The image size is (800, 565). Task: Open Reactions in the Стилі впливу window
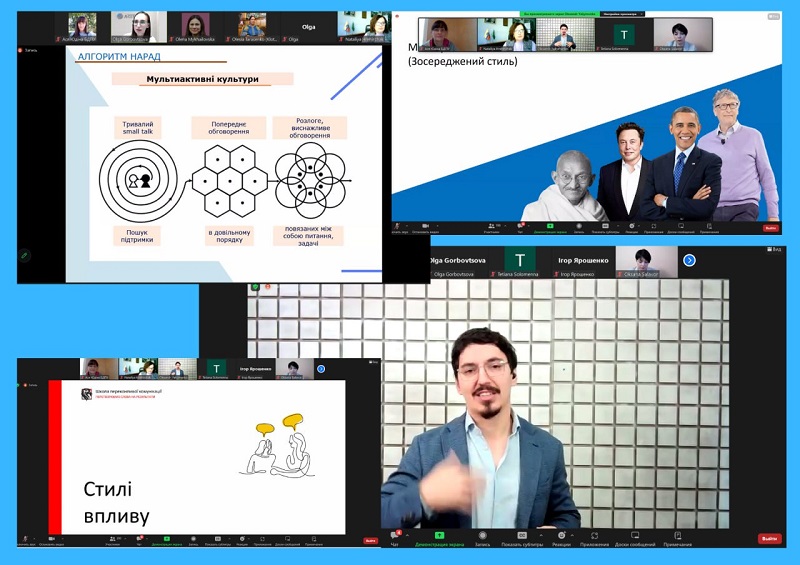(x=242, y=541)
